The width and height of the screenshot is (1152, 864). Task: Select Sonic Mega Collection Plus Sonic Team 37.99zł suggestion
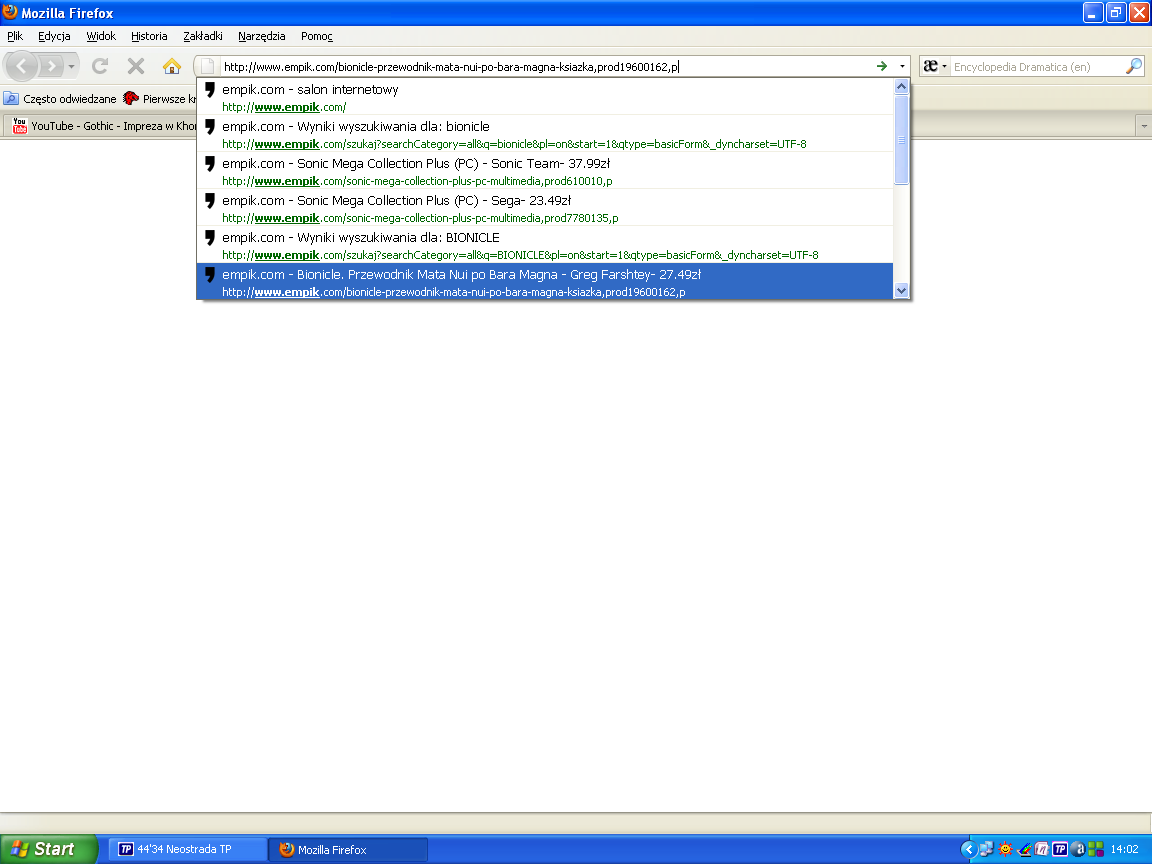[544, 171]
